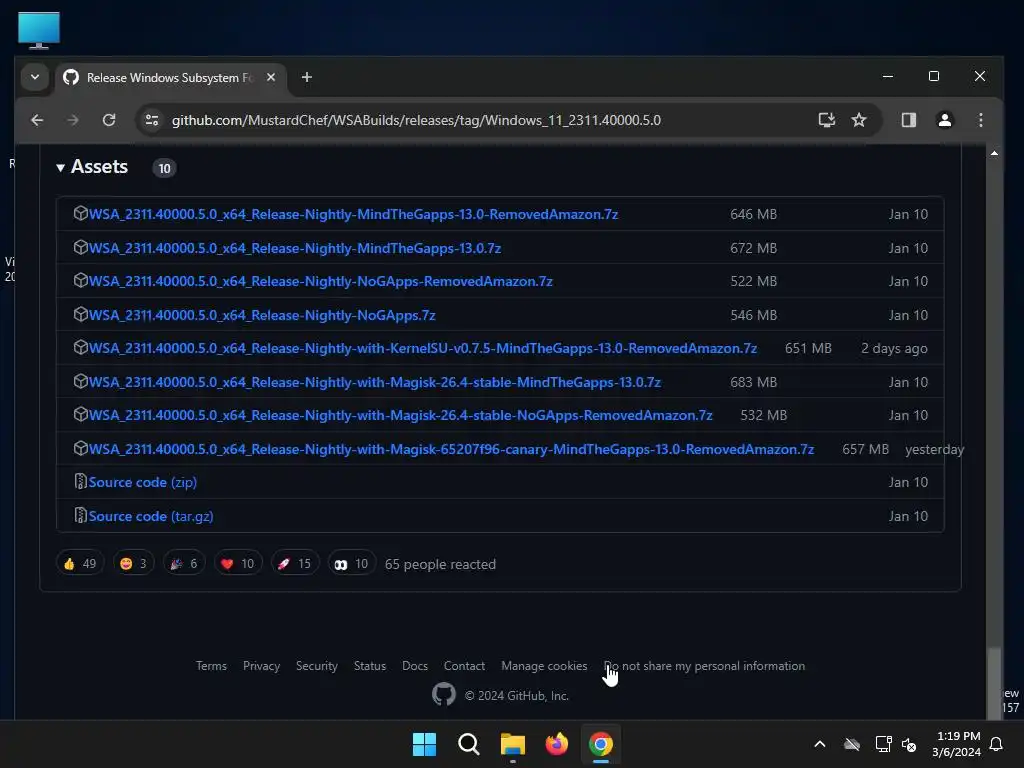Click the scrollbar up arrow
1024x768 pixels.
994,153
